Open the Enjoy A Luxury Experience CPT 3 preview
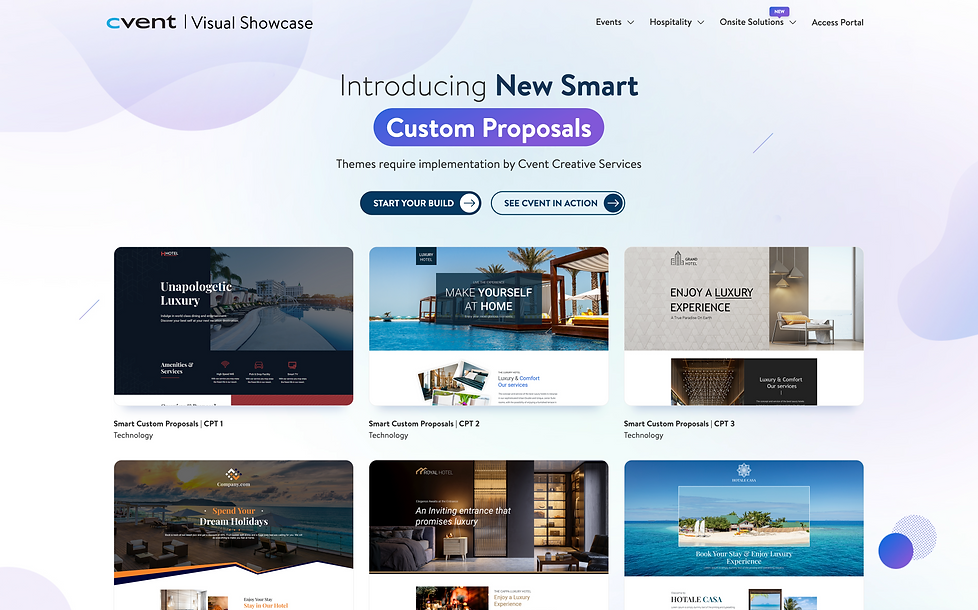978x610 pixels. tap(743, 325)
